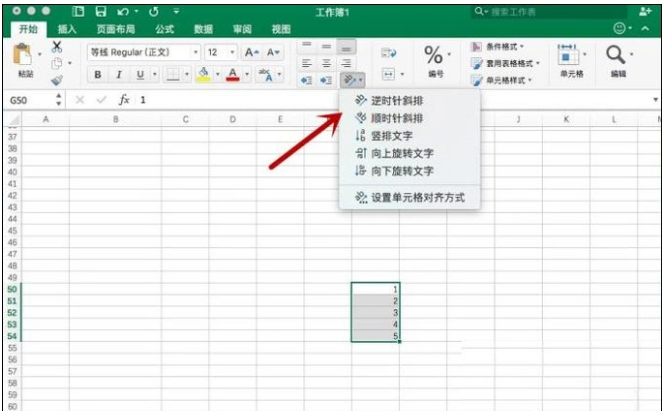Click the Merge cells icon
This screenshot has width=663, height=411.
(x=388, y=74)
